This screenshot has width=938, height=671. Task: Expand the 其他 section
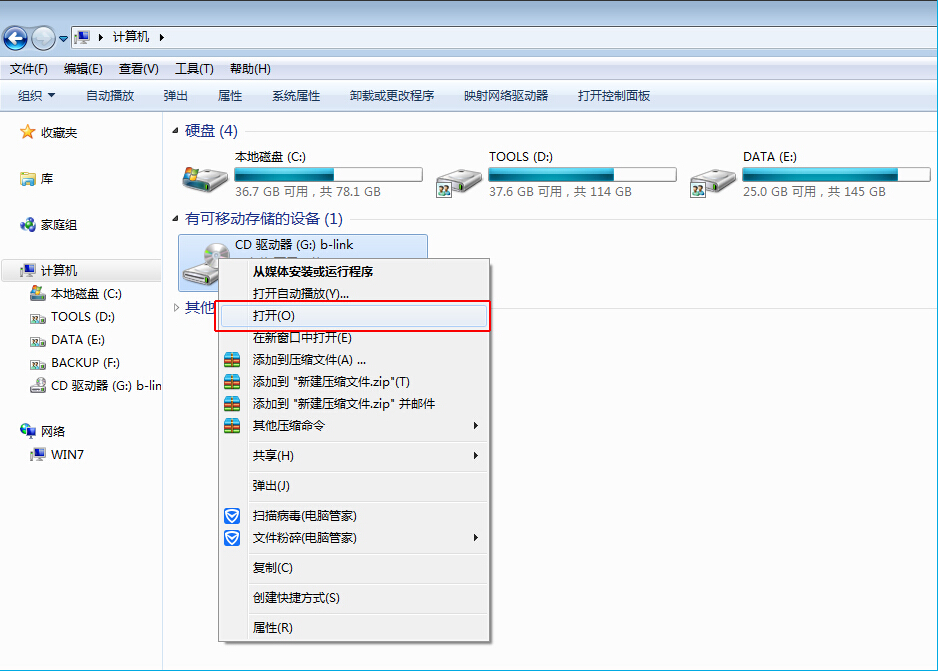[x=176, y=307]
